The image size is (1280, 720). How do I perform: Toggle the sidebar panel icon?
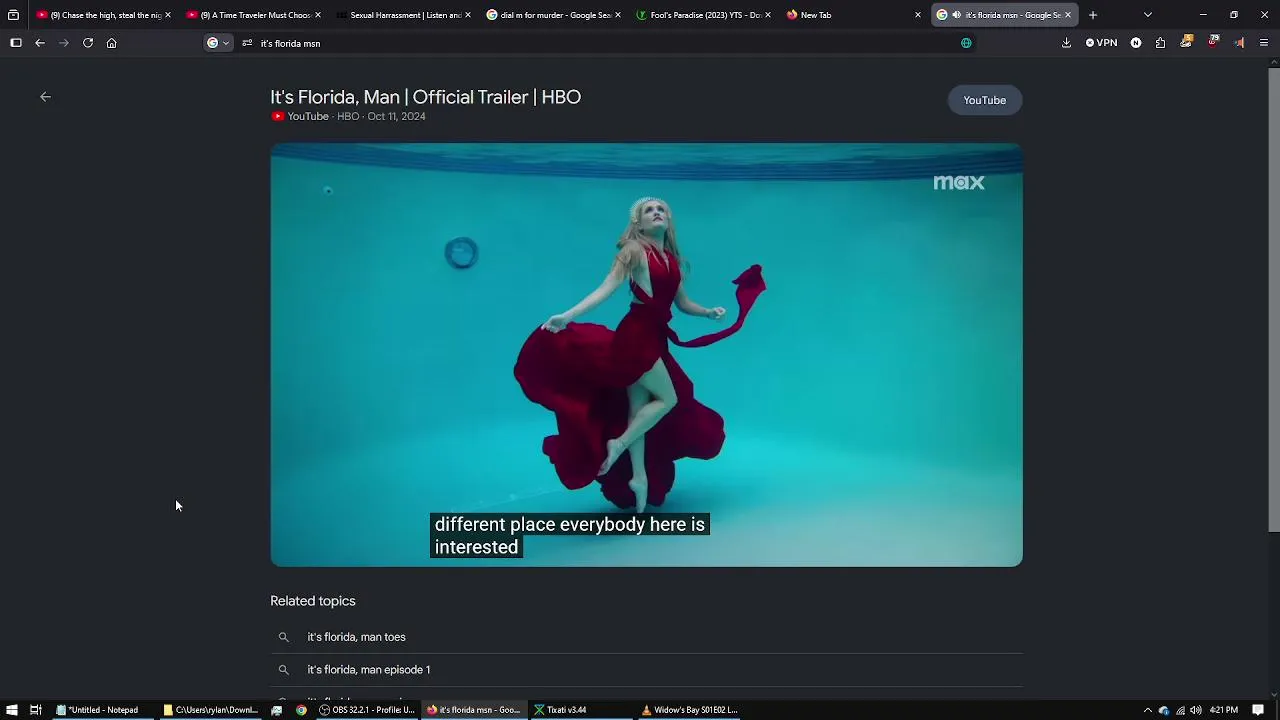[x=16, y=43]
